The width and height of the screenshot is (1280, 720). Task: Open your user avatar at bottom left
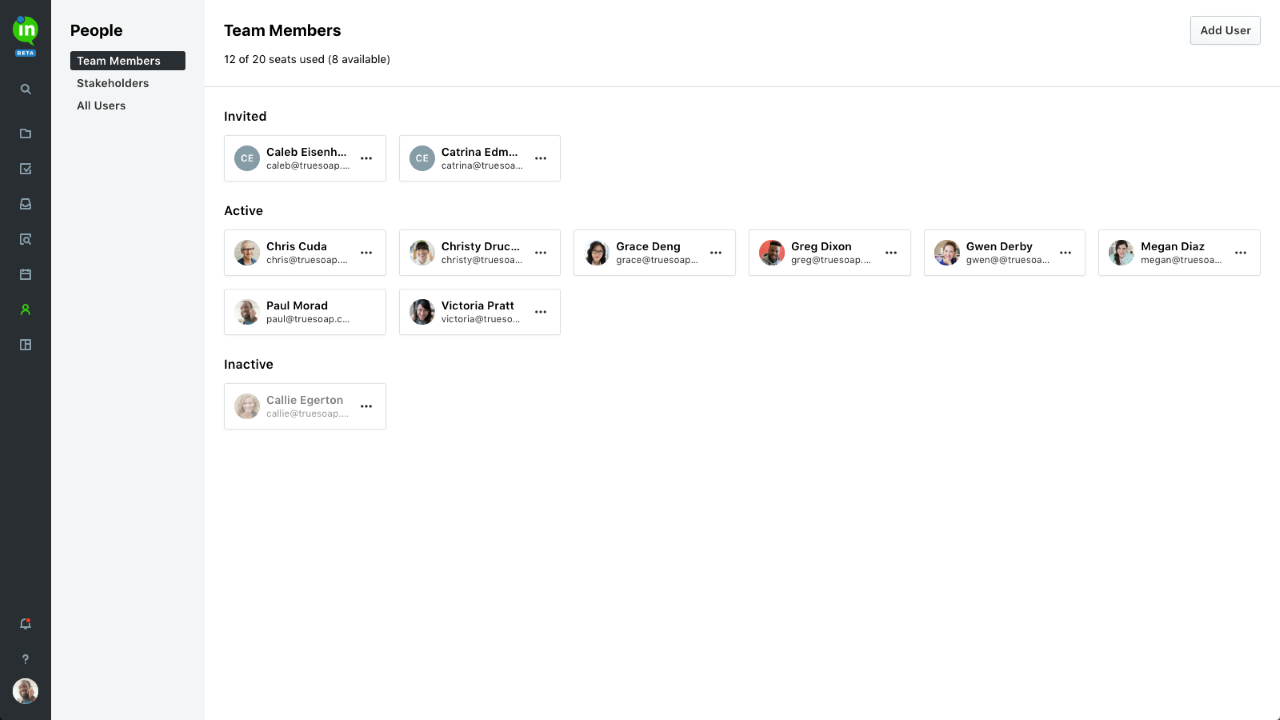(x=26, y=691)
